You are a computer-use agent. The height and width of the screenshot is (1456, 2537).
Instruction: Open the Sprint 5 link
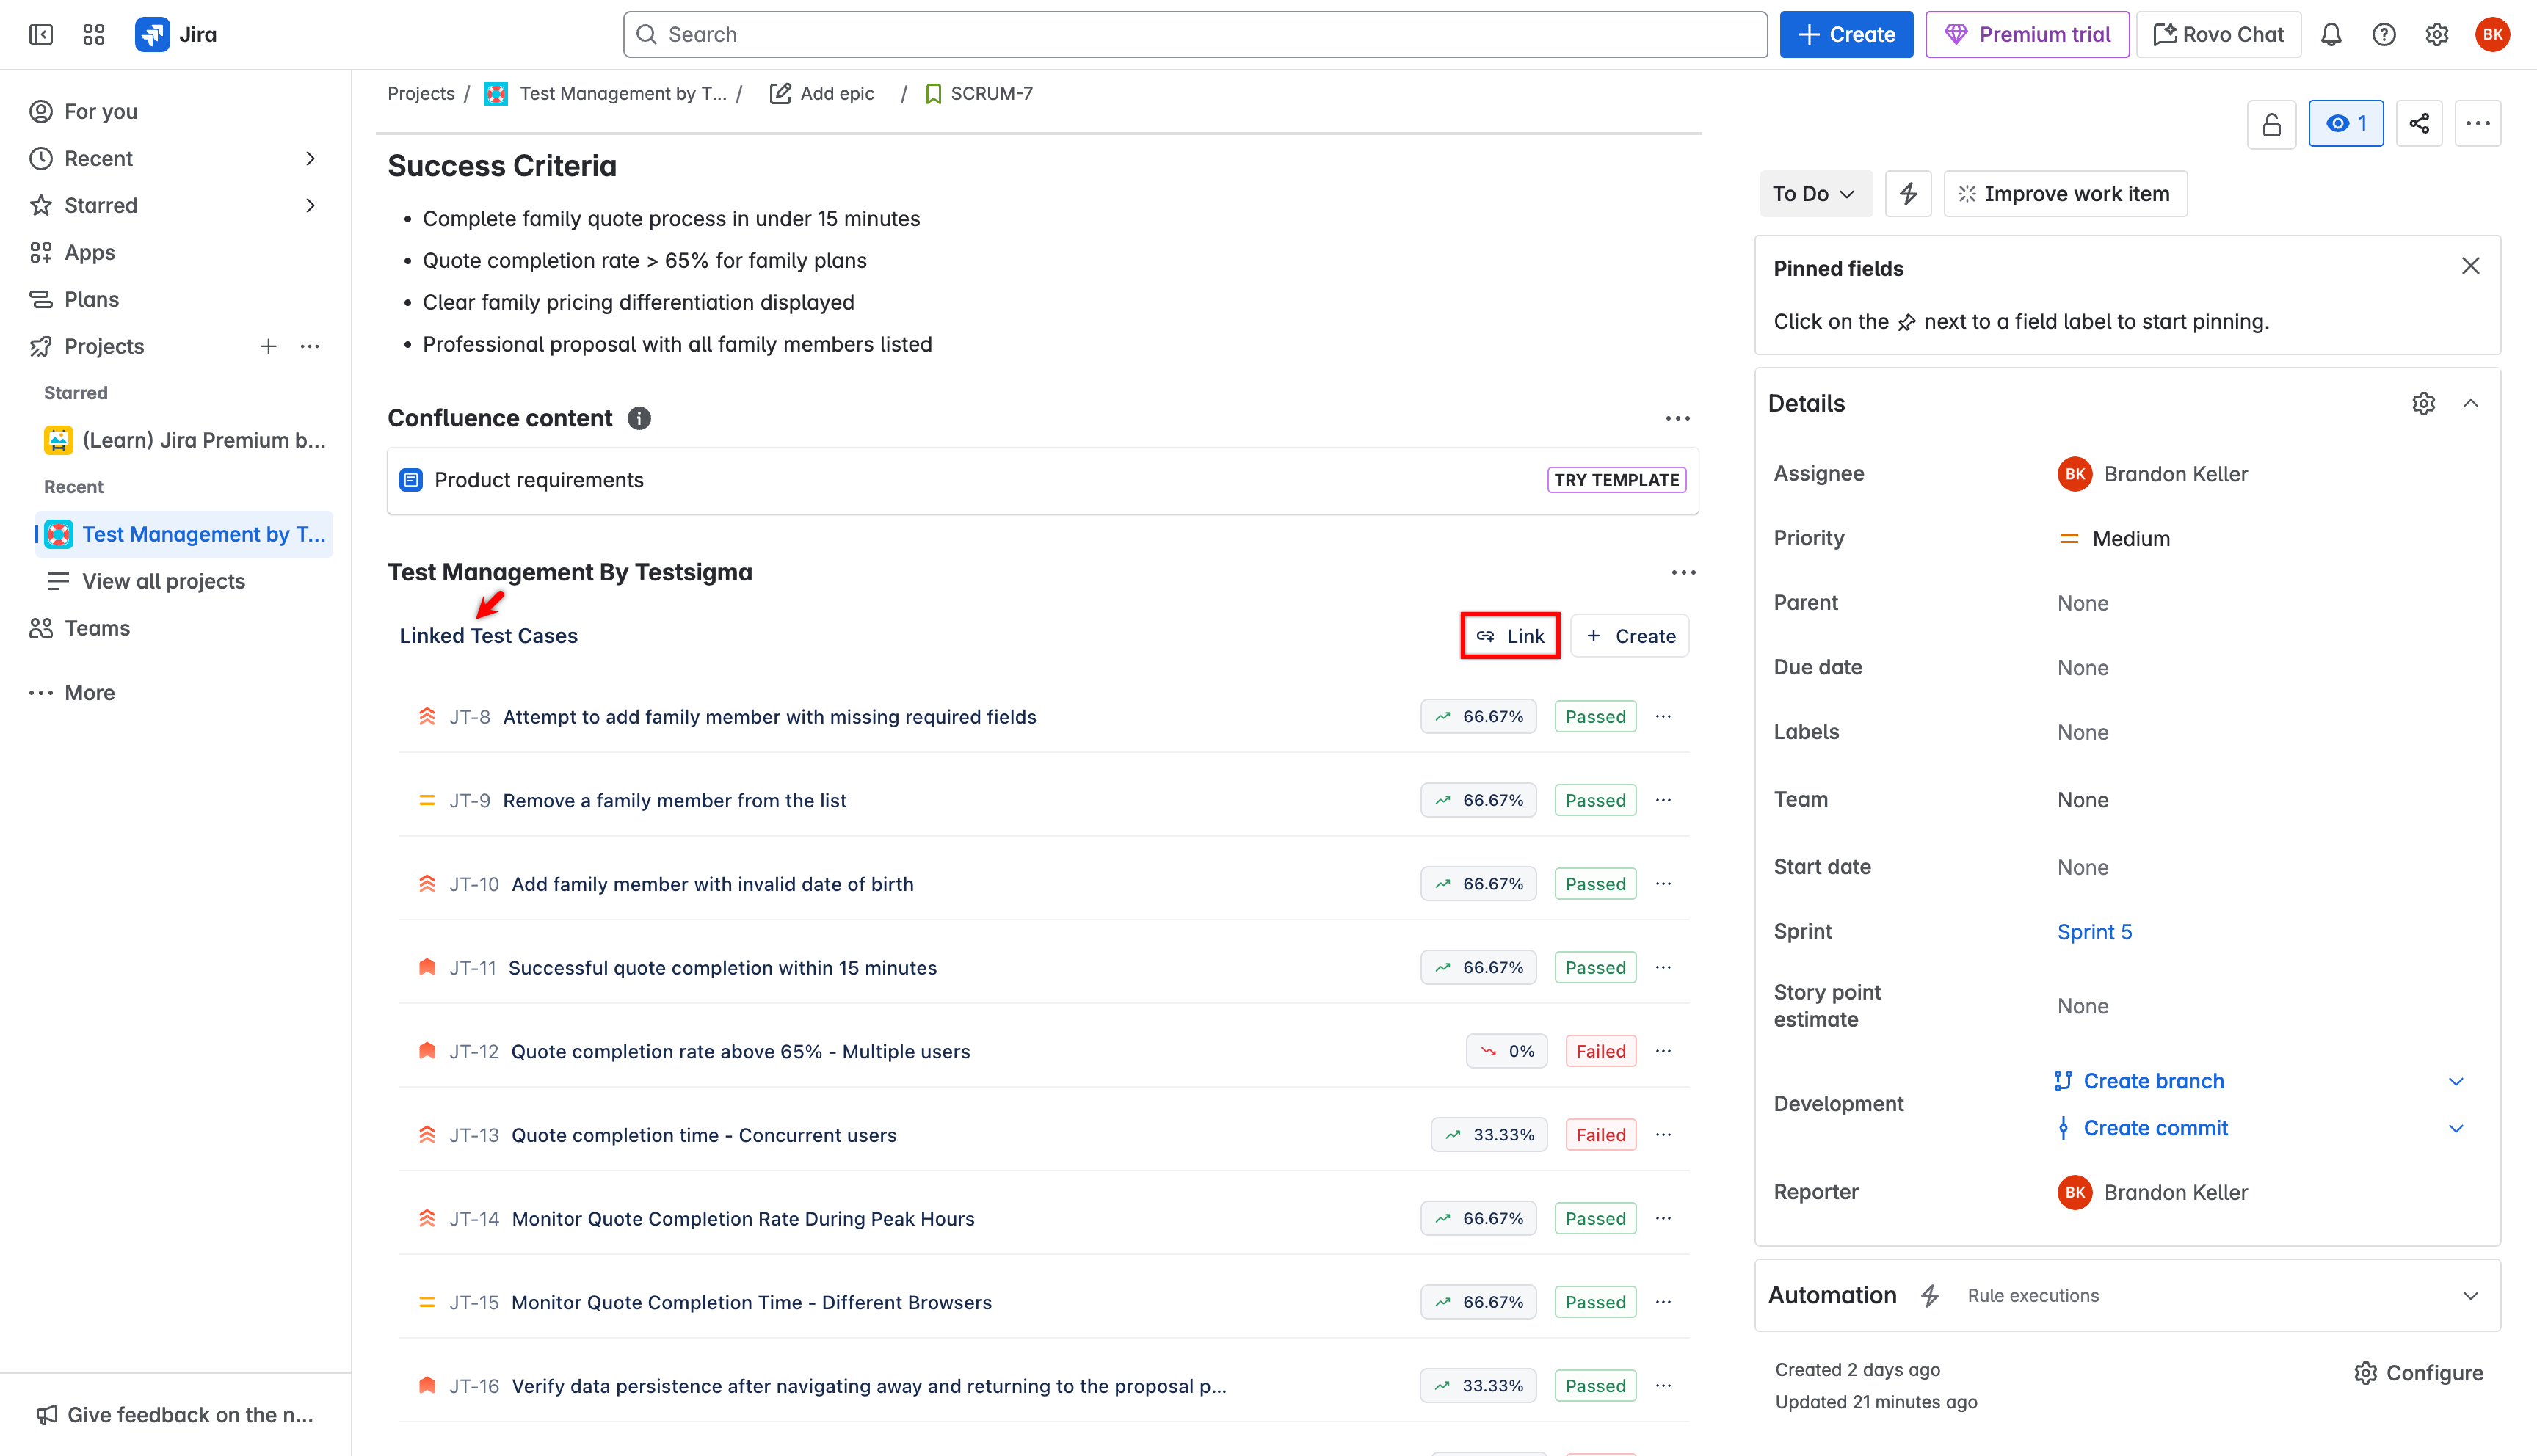click(x=2094, y=931)
